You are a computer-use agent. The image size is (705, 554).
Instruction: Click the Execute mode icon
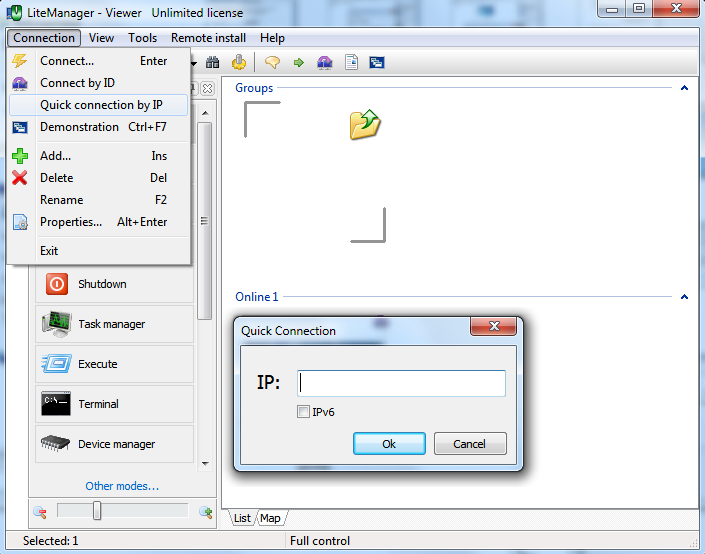[x=56, y=363]
